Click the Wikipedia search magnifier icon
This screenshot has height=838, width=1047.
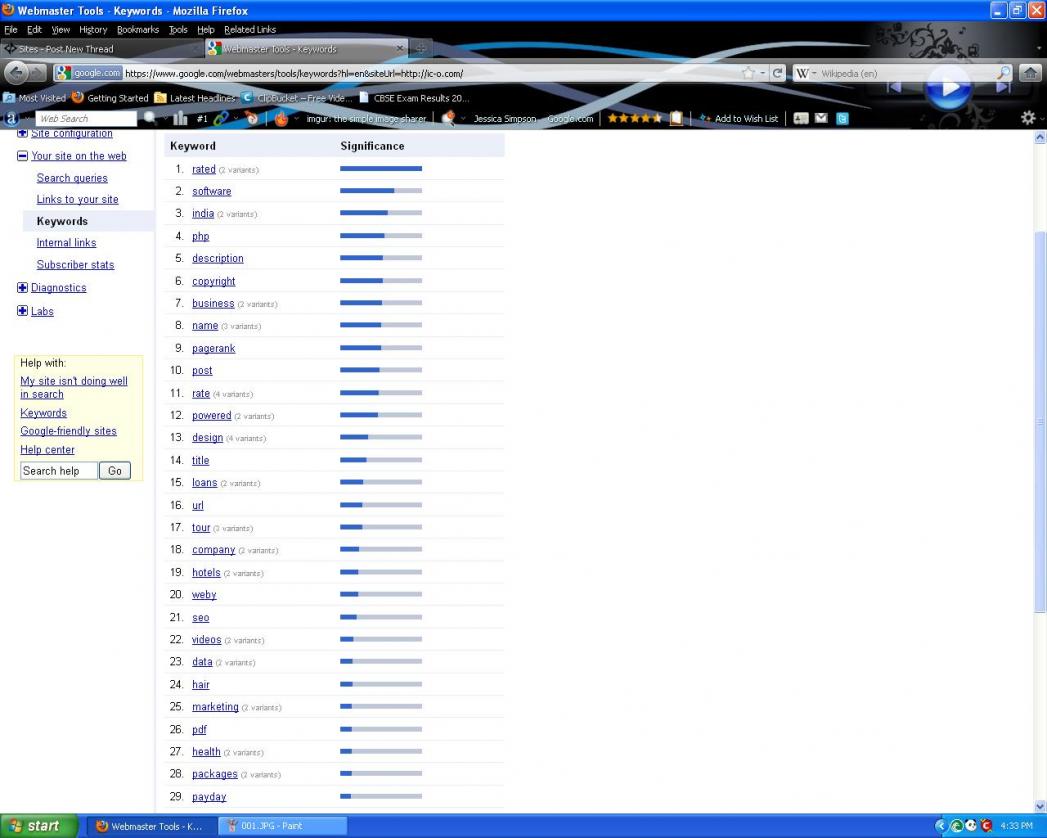[1004, 73]
